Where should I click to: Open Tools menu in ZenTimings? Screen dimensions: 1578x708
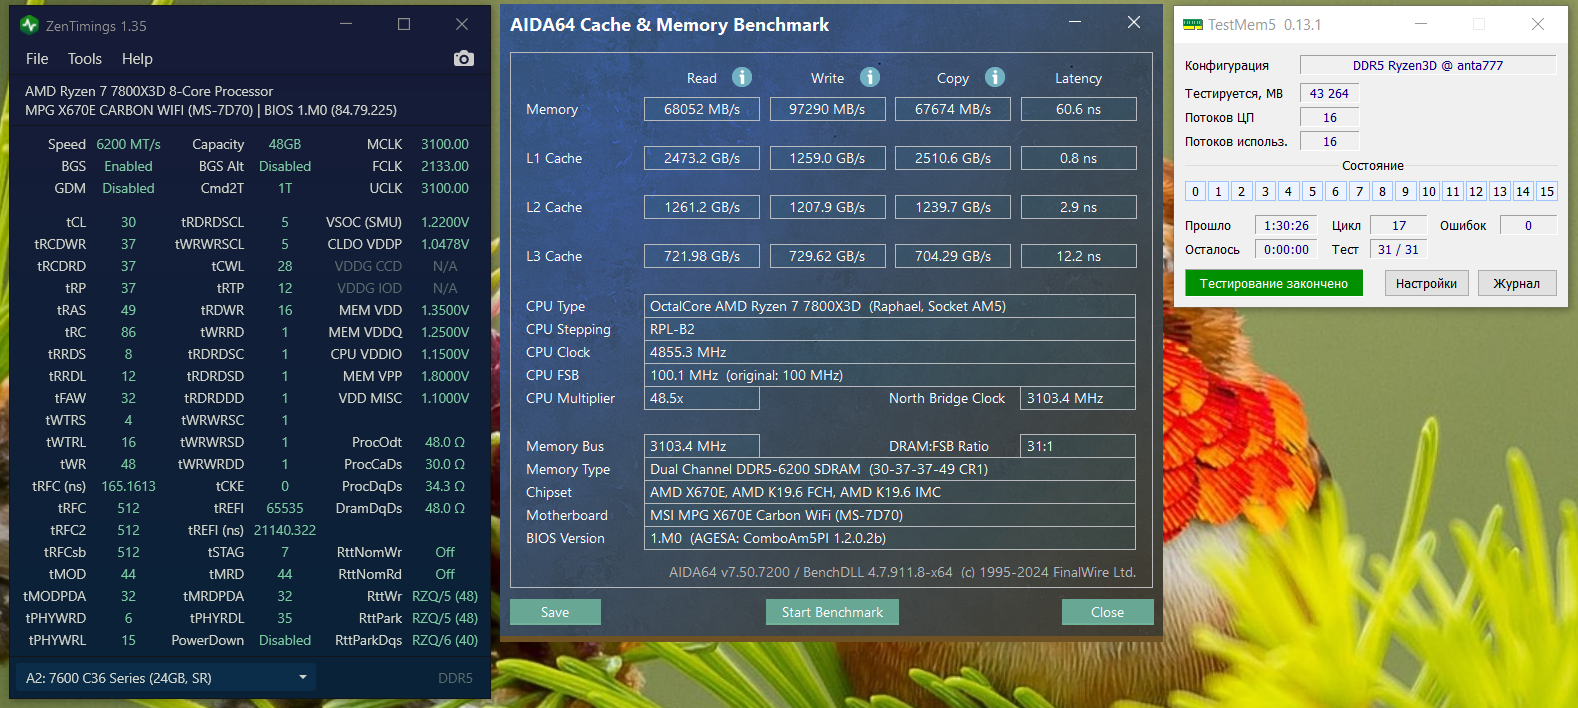(85, 59)
